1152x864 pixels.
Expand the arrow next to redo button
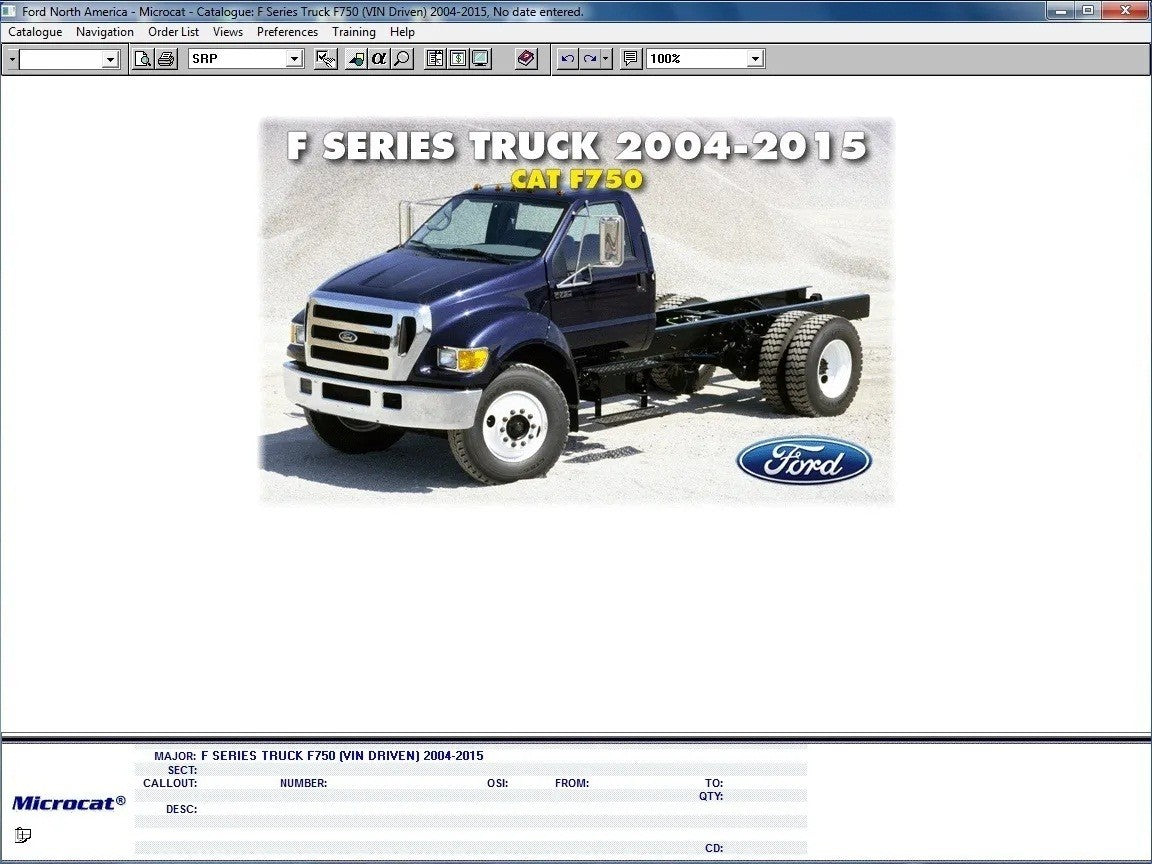[x=606, y=59]
